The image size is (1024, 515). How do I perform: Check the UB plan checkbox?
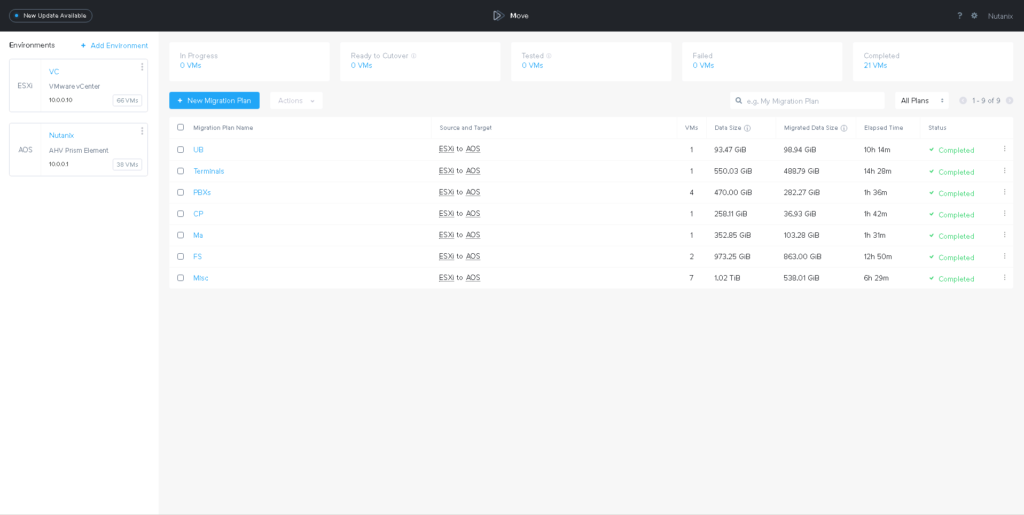180,149
